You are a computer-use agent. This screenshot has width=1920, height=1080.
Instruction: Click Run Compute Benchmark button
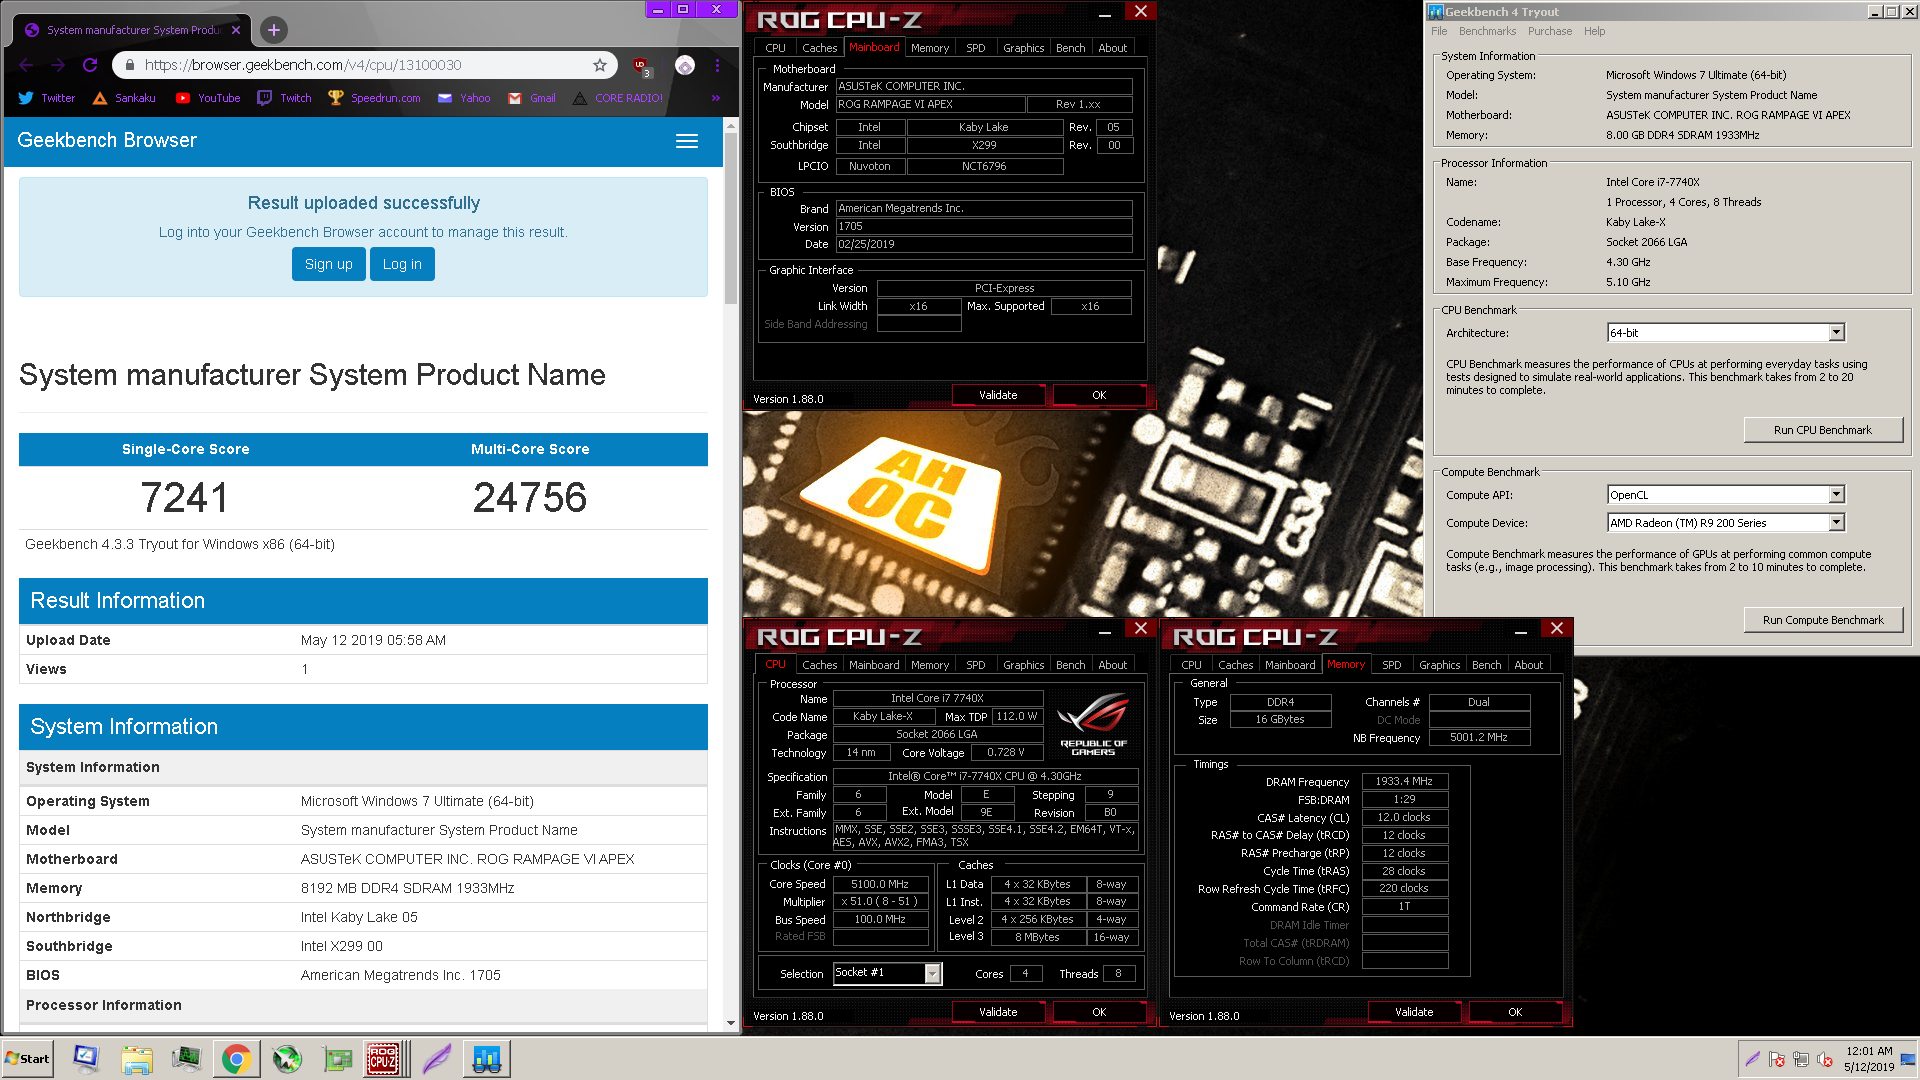pos(1822,620)
